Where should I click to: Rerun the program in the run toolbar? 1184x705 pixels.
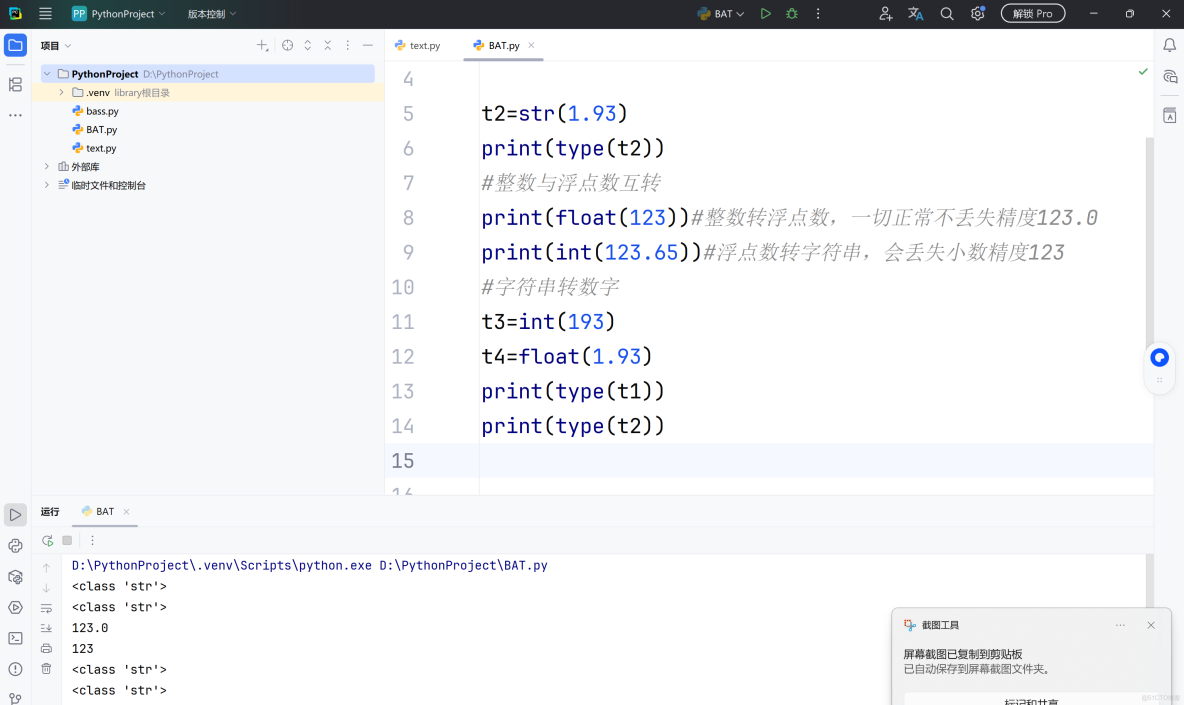tap(46, 540)
